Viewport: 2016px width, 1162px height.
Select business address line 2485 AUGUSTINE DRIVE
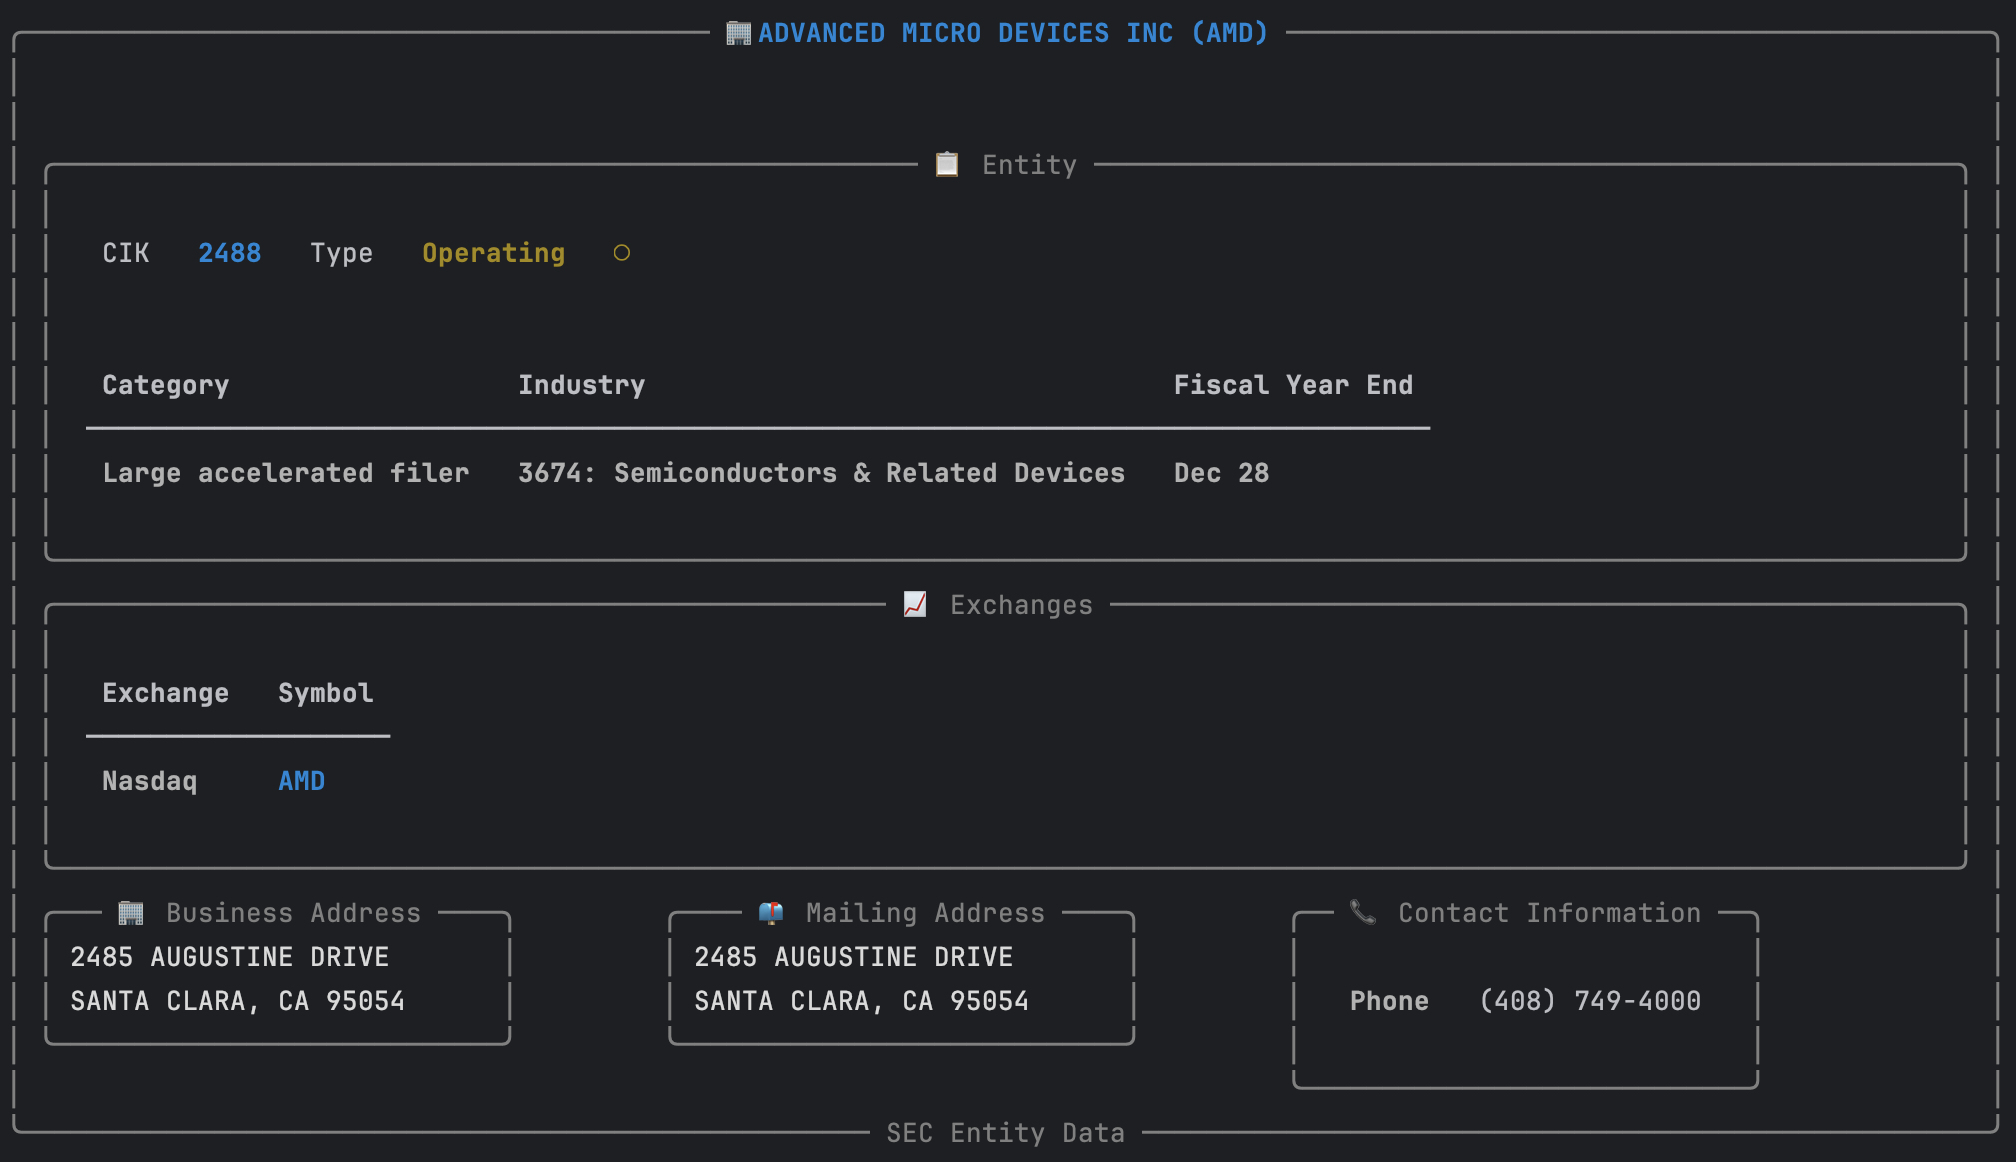[229, 957]
